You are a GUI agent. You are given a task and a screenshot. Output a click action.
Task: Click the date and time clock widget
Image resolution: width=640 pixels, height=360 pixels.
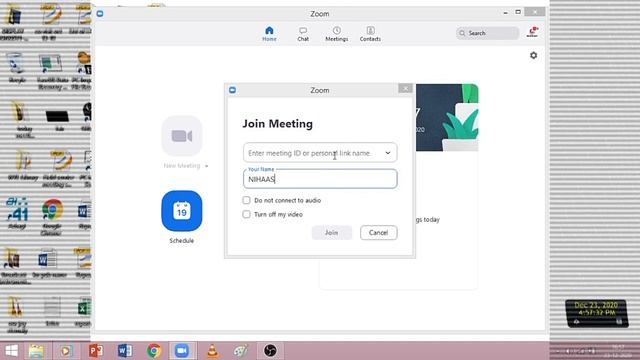(596, 313)
